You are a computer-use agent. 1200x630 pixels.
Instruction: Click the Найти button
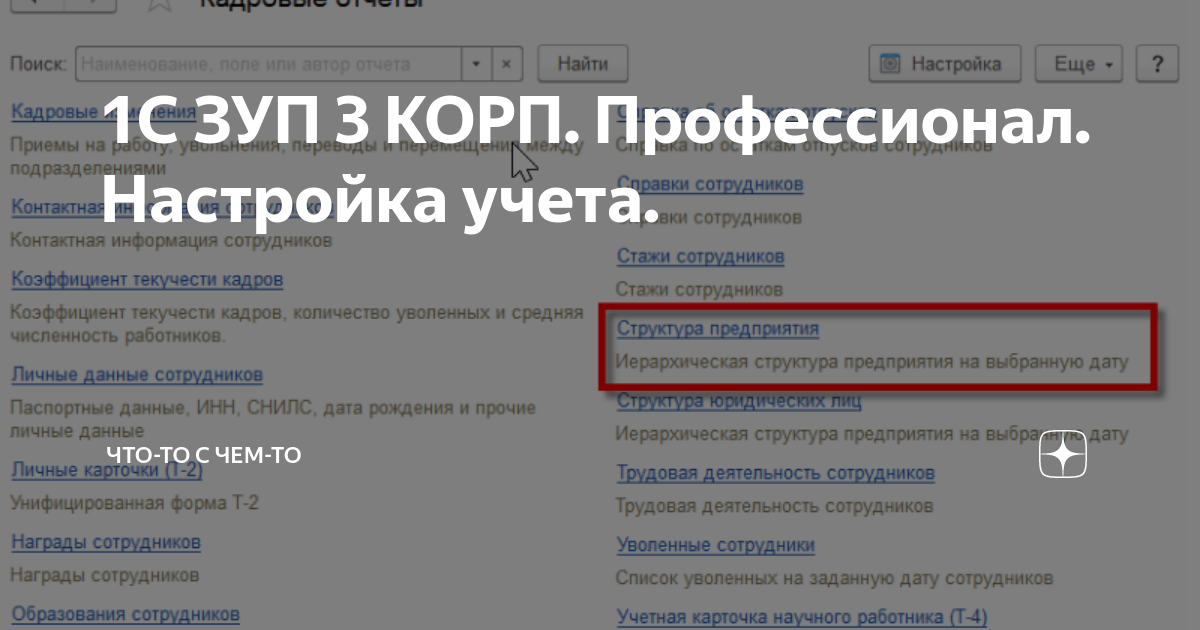point(583,64)
